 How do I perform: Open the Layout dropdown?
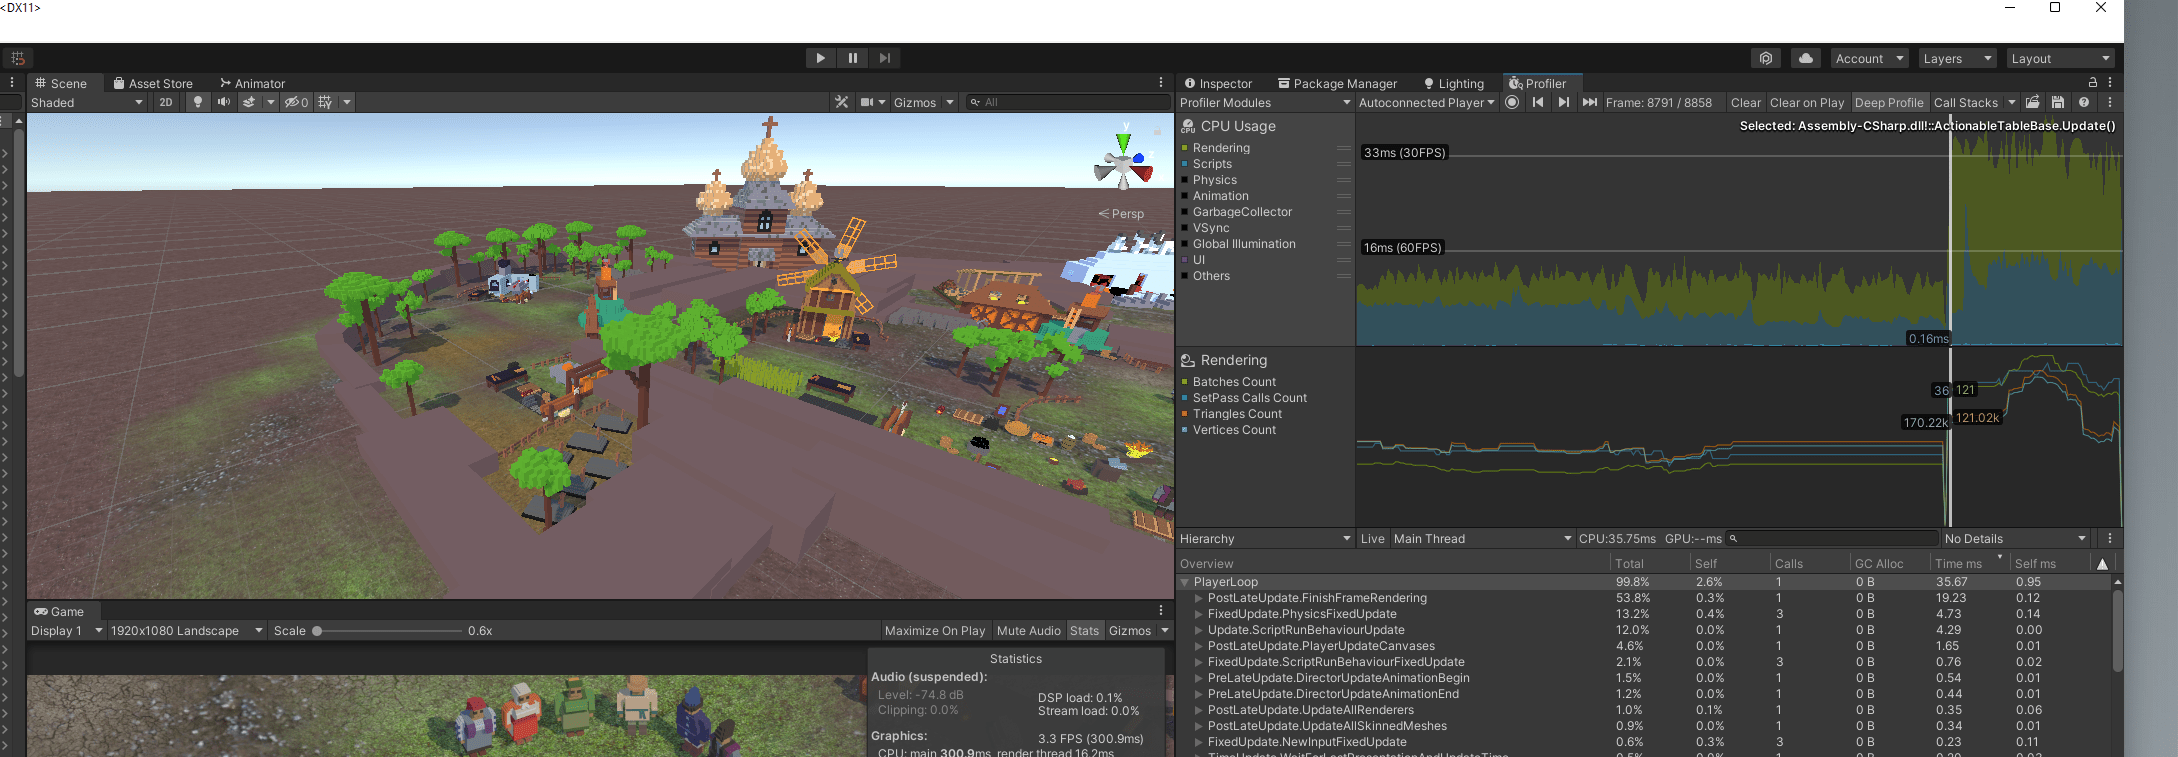point(2060,59)
